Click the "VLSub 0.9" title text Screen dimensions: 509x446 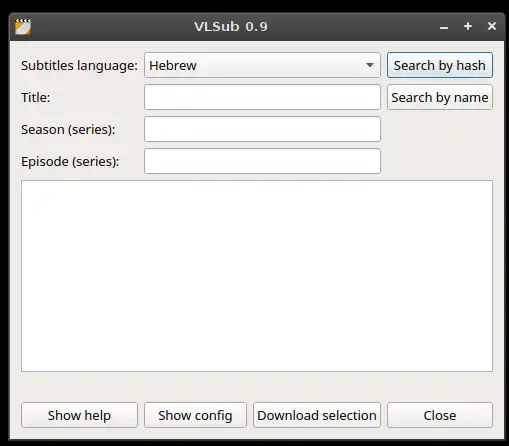click(231, 27)
